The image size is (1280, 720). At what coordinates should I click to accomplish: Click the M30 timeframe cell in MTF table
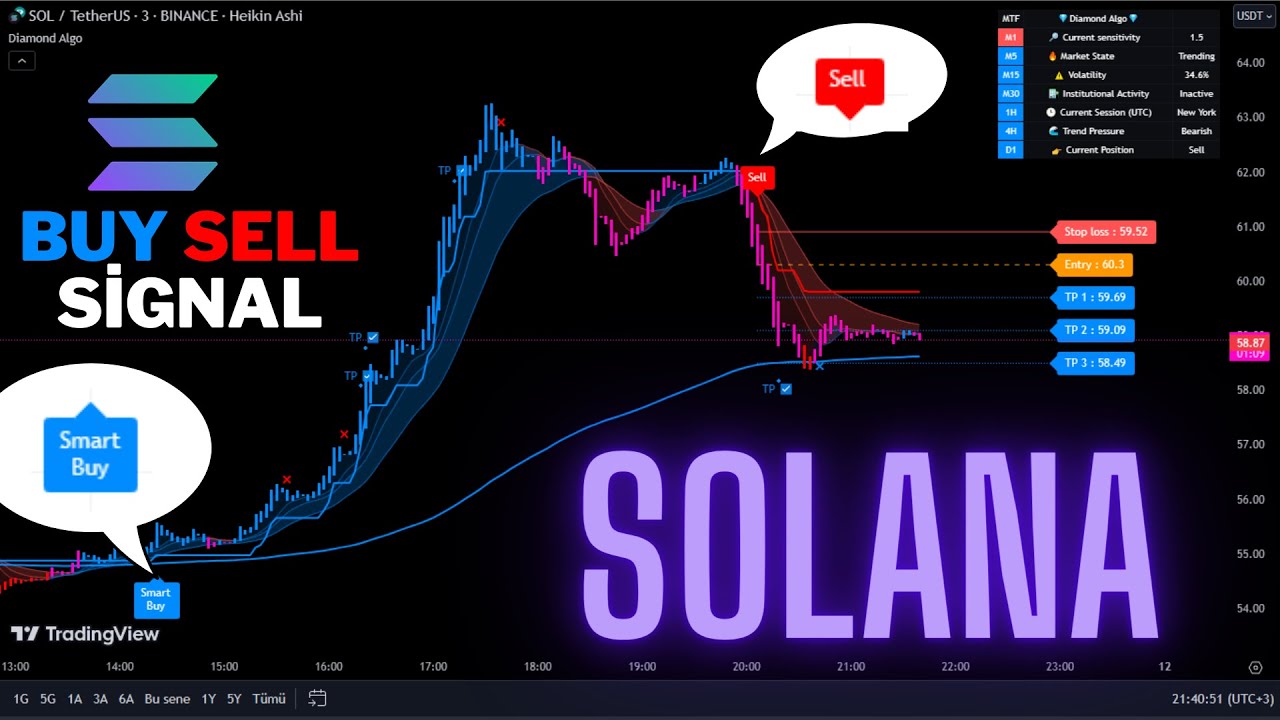point(1011,94)
